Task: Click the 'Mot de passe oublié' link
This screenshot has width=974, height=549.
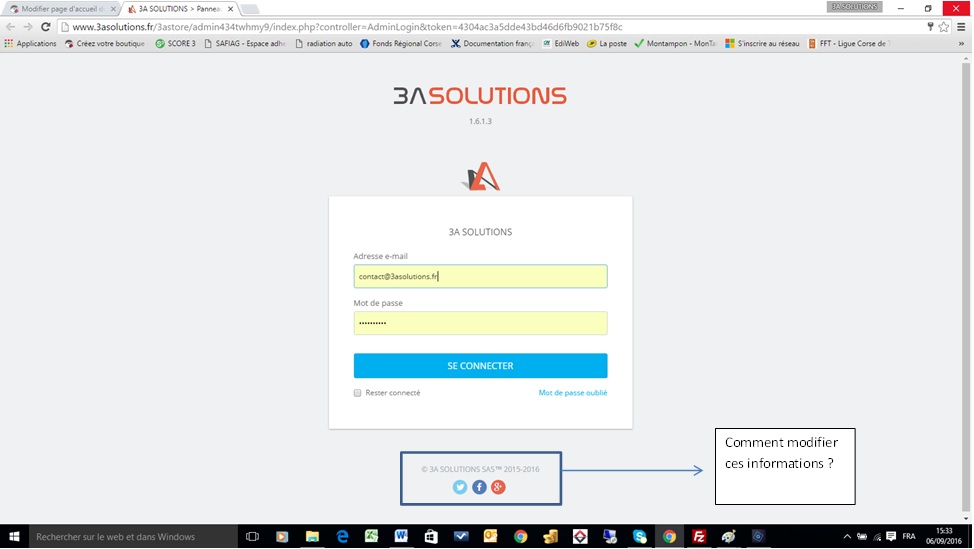Action: coord(573,392)
